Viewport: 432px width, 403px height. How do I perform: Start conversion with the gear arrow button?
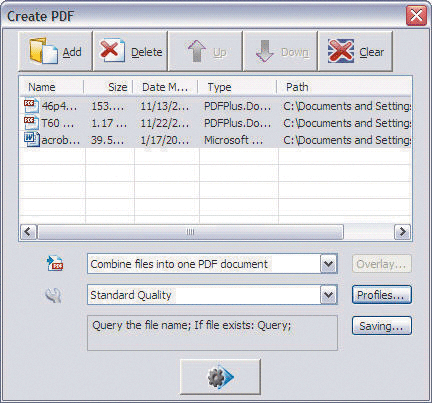pos(220,377)
